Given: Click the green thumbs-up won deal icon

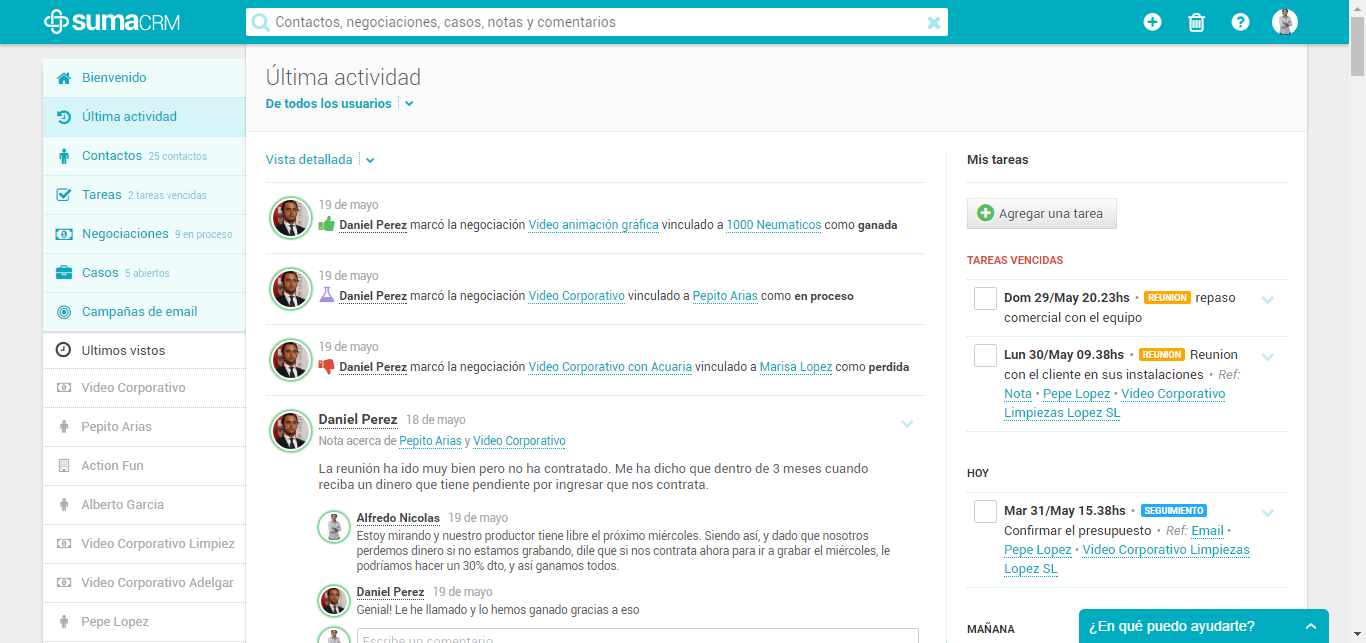Looking at the screenshot, I should 326,224.
